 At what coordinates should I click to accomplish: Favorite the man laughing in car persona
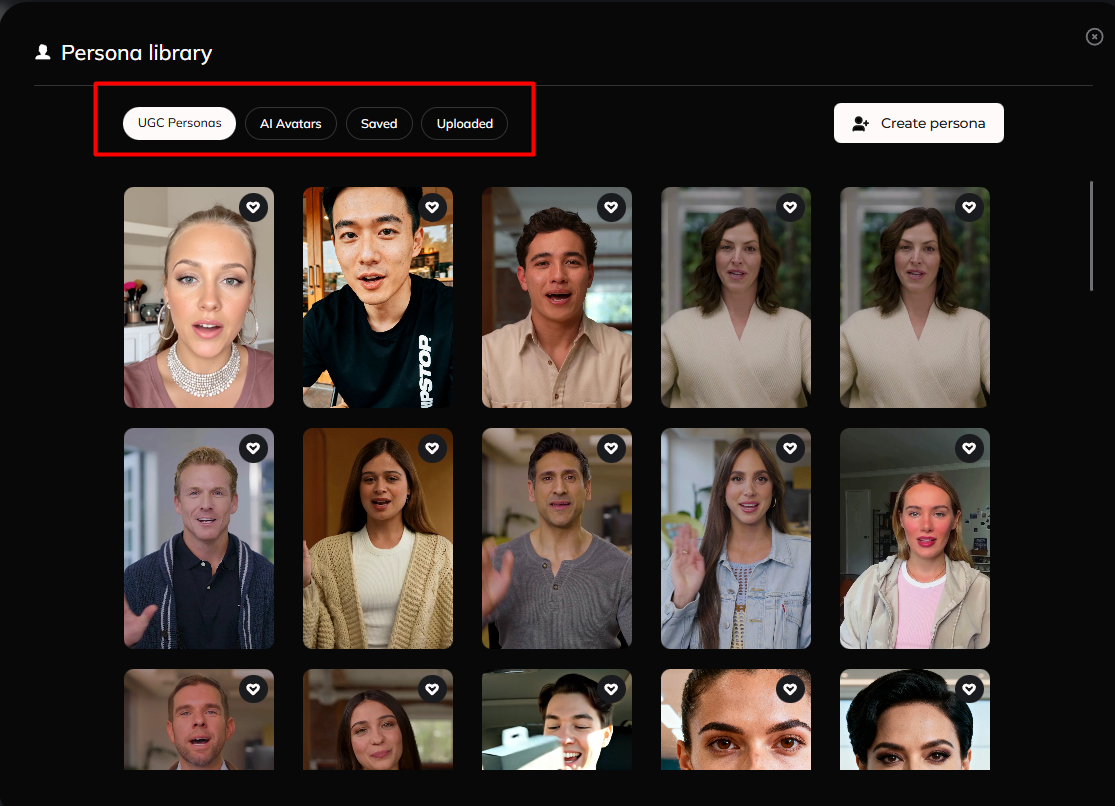point(612,689)
